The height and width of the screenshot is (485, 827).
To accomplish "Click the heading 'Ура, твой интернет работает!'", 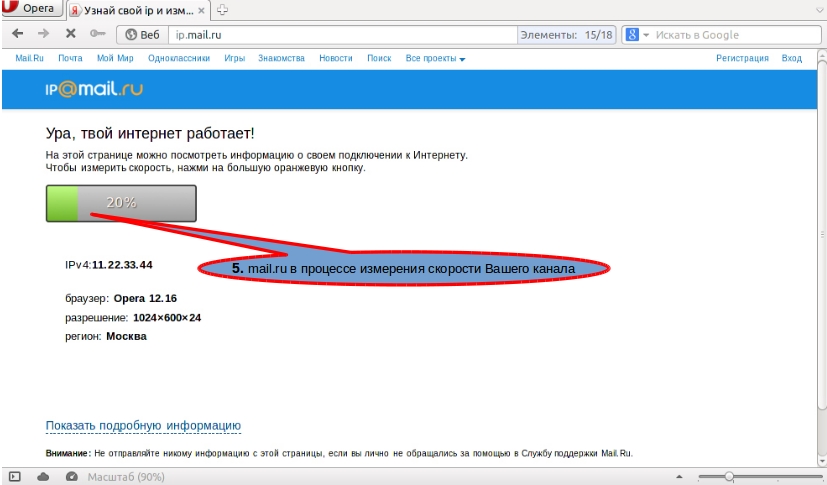I will click(x=150, y=133).
